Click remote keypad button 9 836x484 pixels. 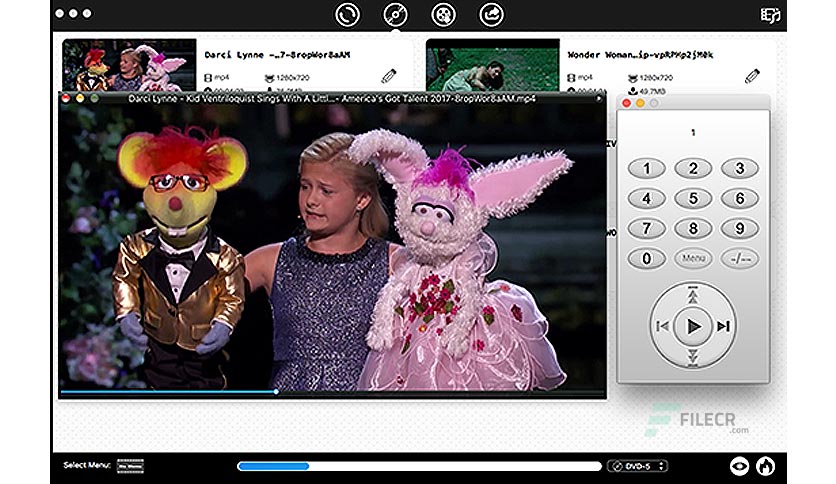click(739, 229)
